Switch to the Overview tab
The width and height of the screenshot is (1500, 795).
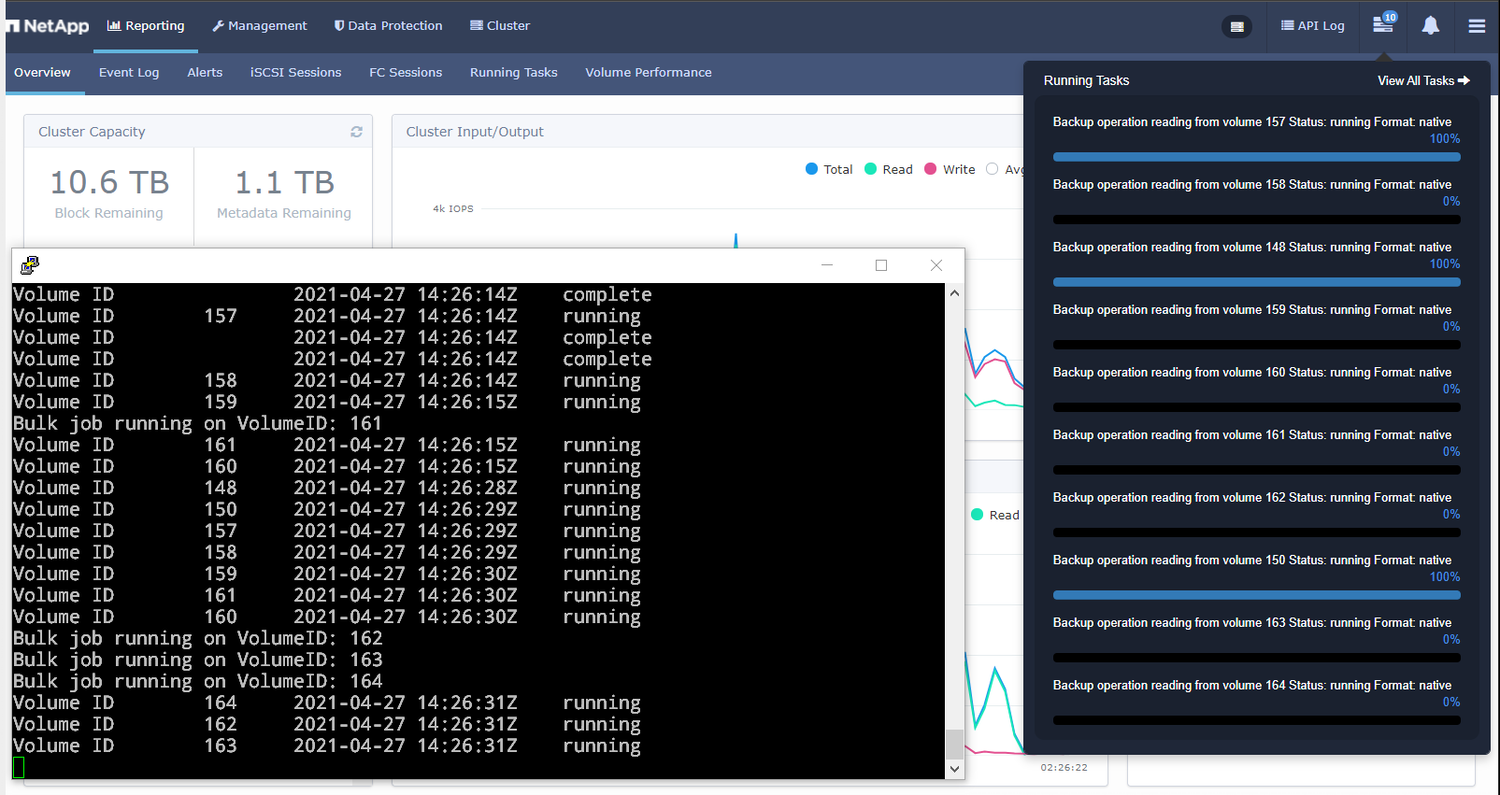click(x=42, y=72)
